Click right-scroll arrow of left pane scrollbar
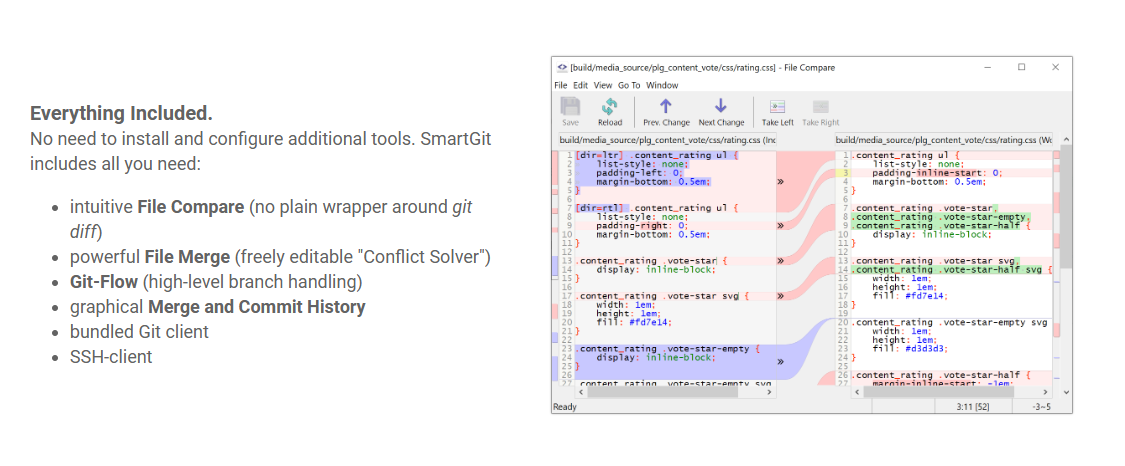Viewport: 1125px width, 466px height. pyautogui.click(x=771, y=392)
